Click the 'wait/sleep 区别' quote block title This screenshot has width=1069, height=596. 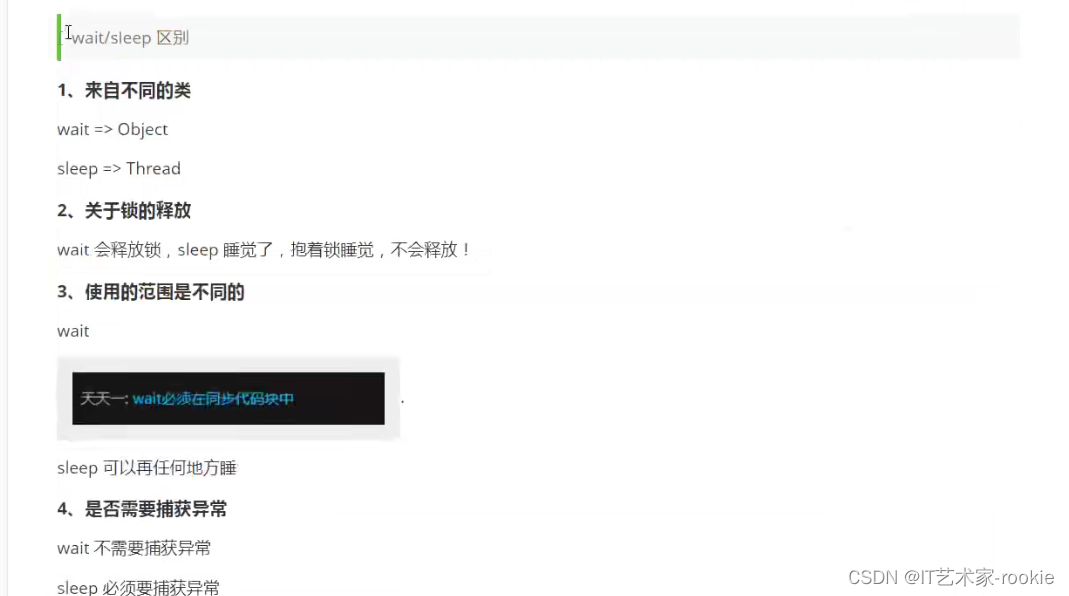[130, 38]
